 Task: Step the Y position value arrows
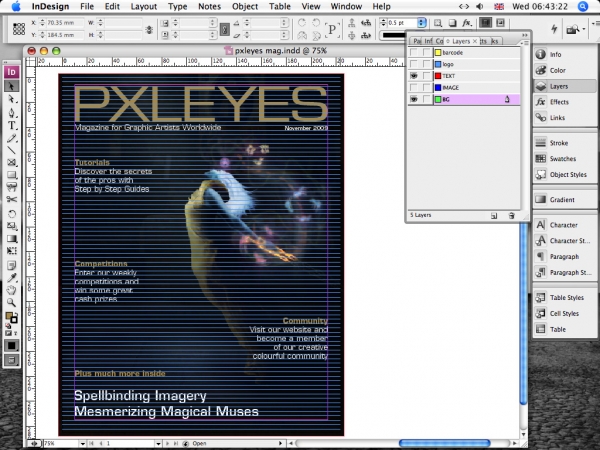coord(42,35)
